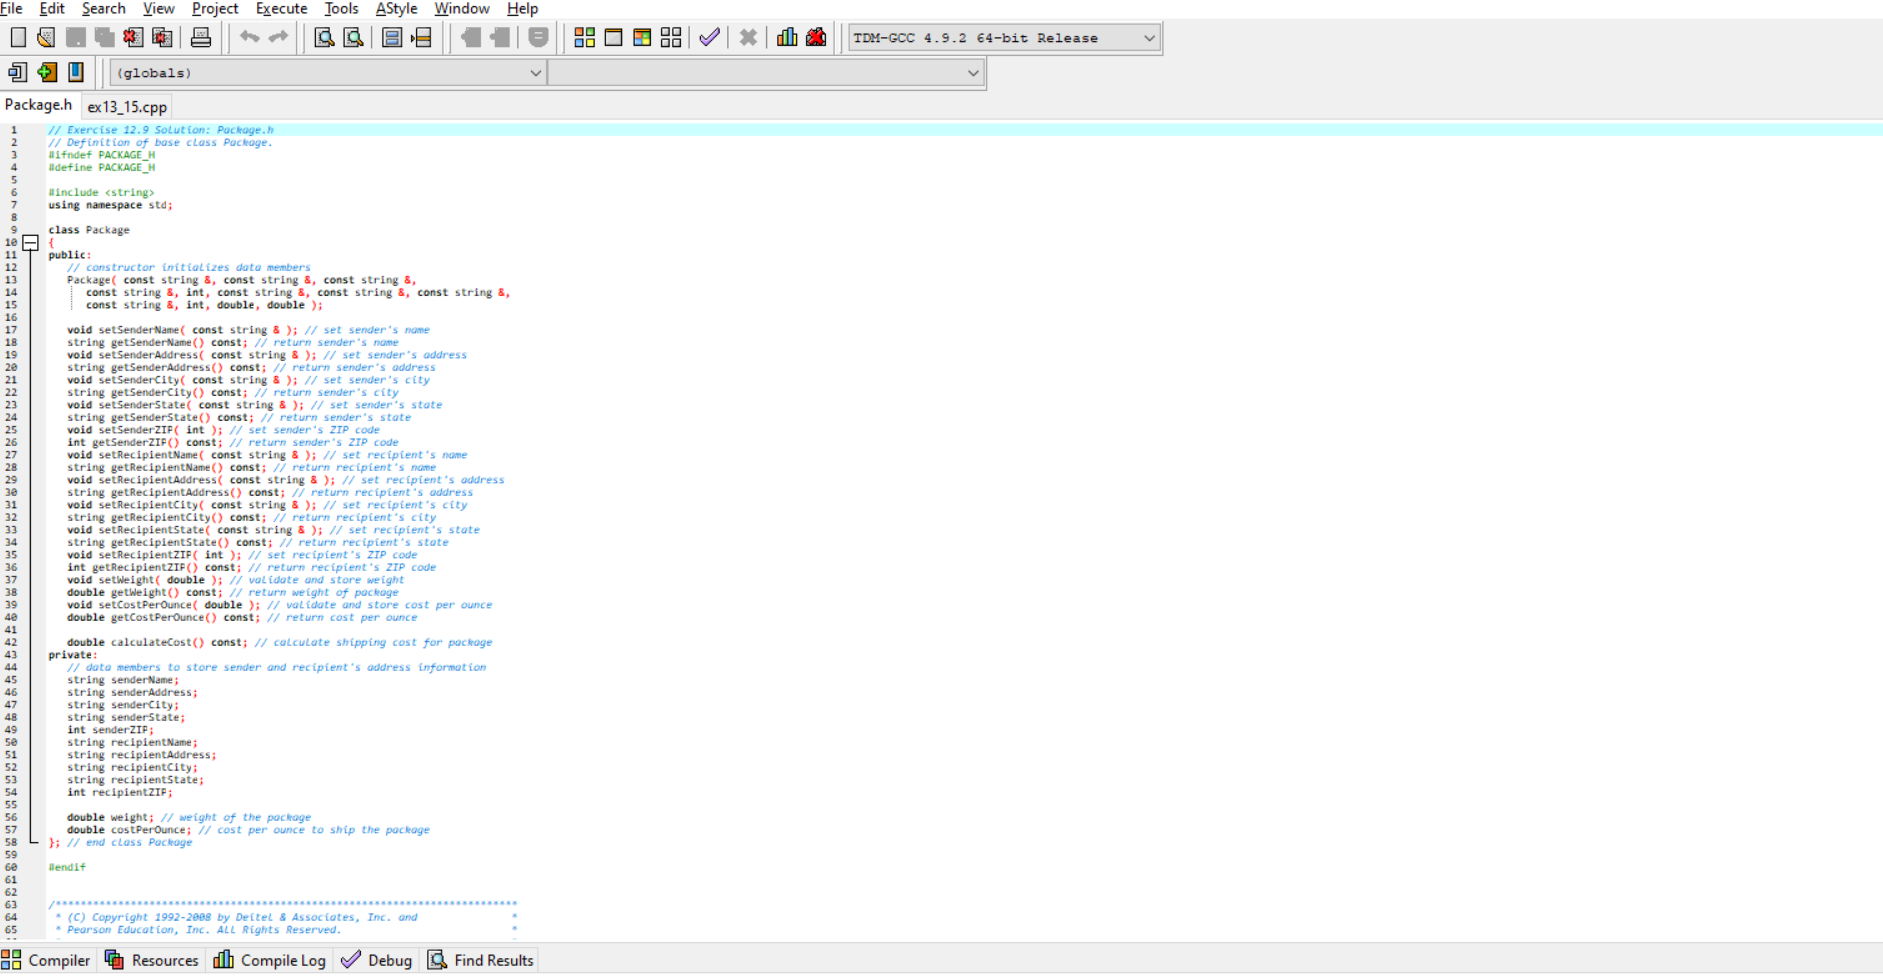This screenshot has height=978, width=1883.
Task: Print the current document
Action: pos(200,36)
